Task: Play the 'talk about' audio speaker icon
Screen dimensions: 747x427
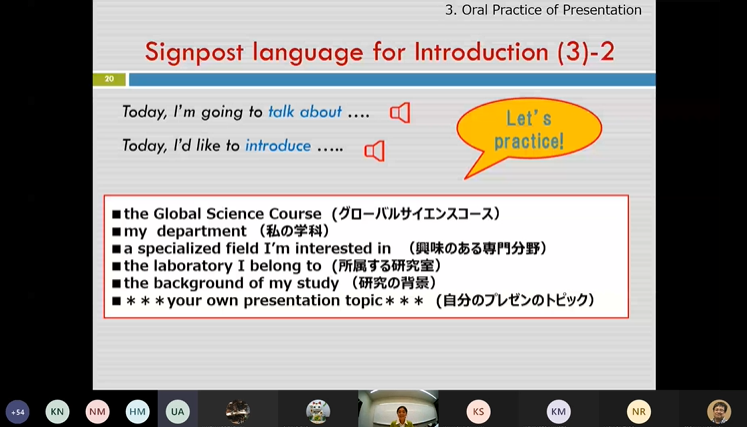Action: click(400, 113)
